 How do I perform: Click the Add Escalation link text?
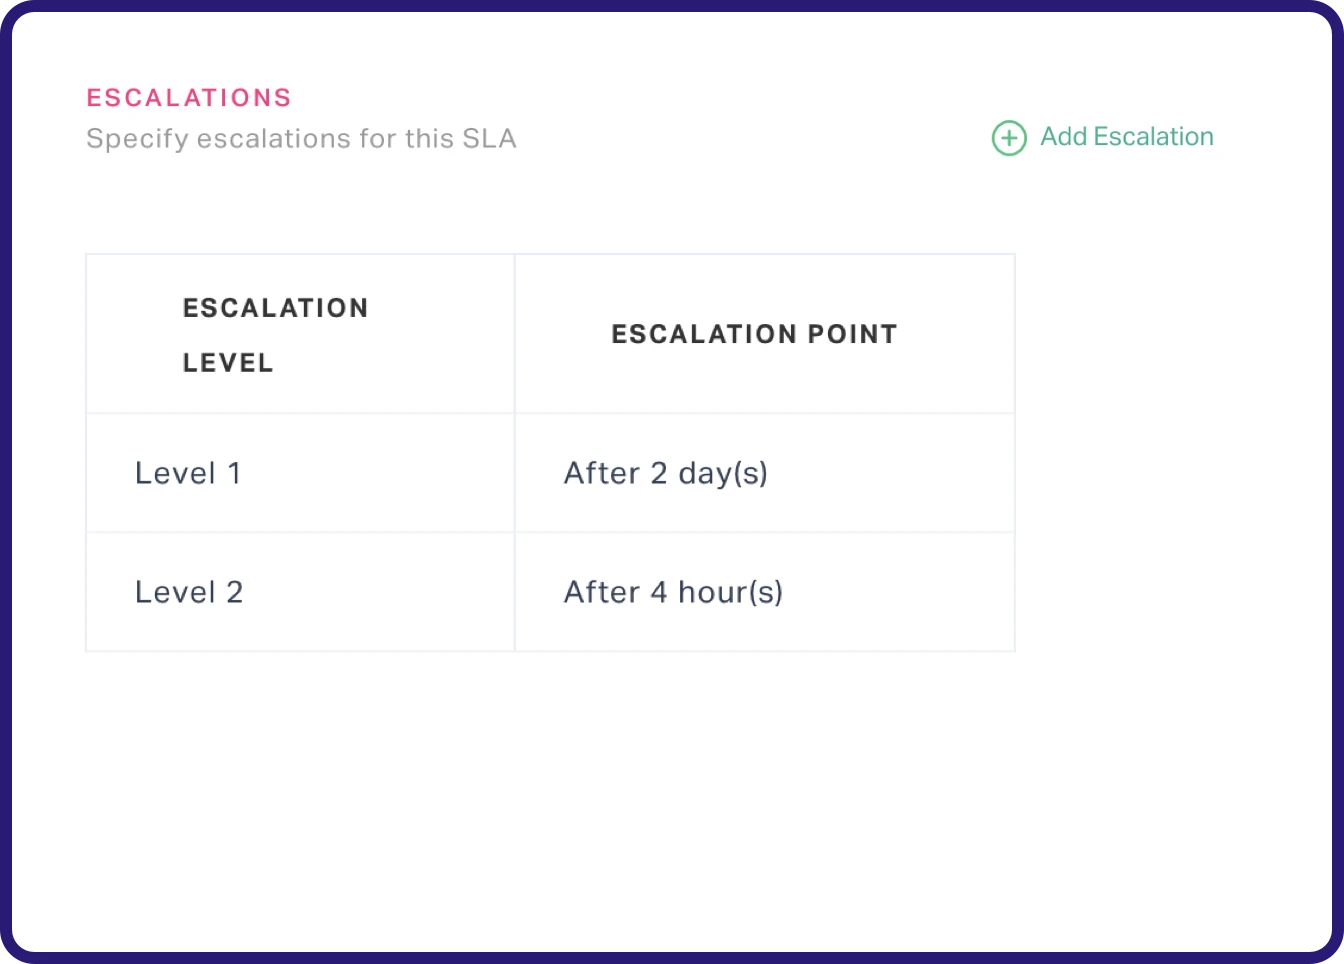point(1126,137)
